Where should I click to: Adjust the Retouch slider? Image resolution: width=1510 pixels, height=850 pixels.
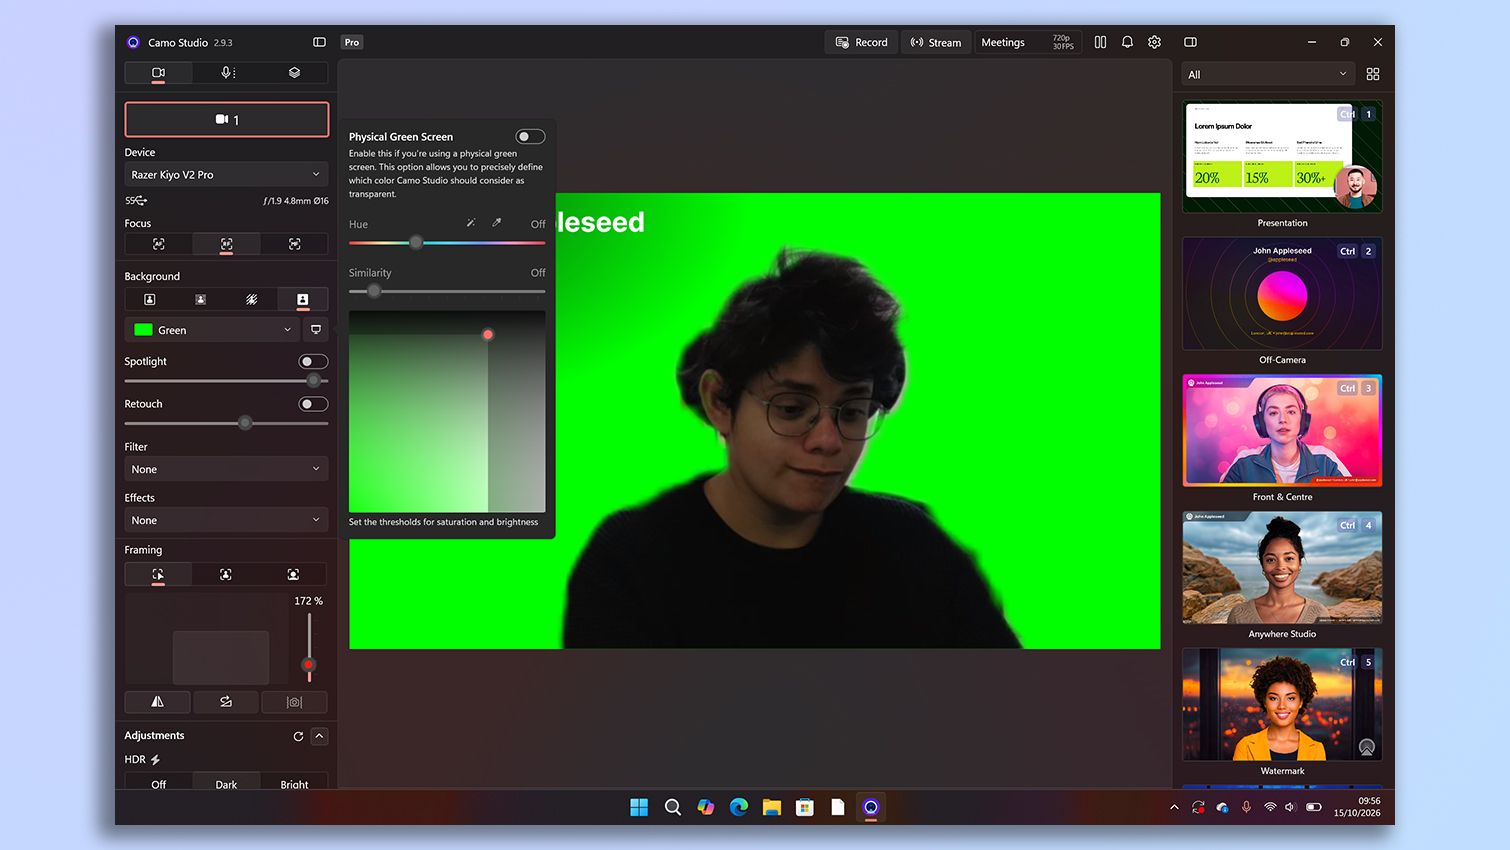[227, 423]
